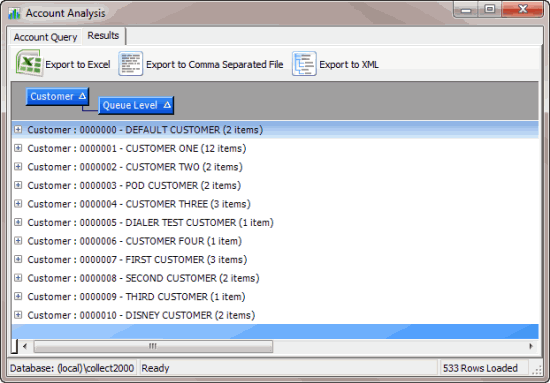Select the Results tab
The image size is (550, 383).
103,36
